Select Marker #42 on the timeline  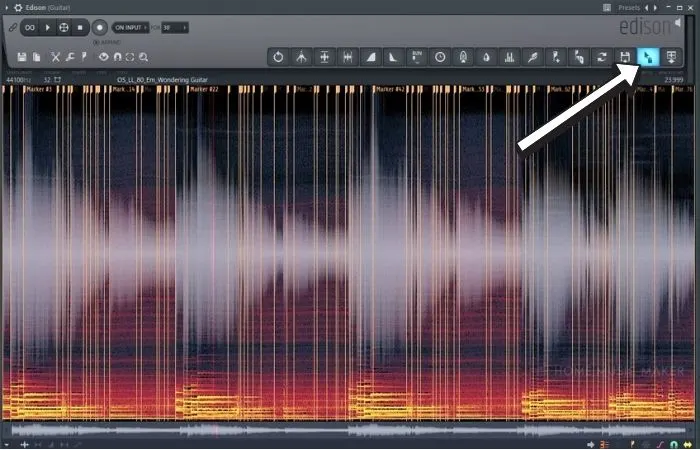tap(390, 90)
